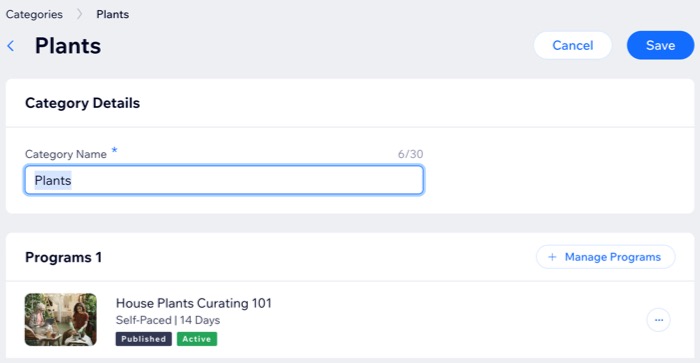The height and width of the screenshot is (363, 700).
Task: Focus the Category Name input field
Action: pos(224,180)
